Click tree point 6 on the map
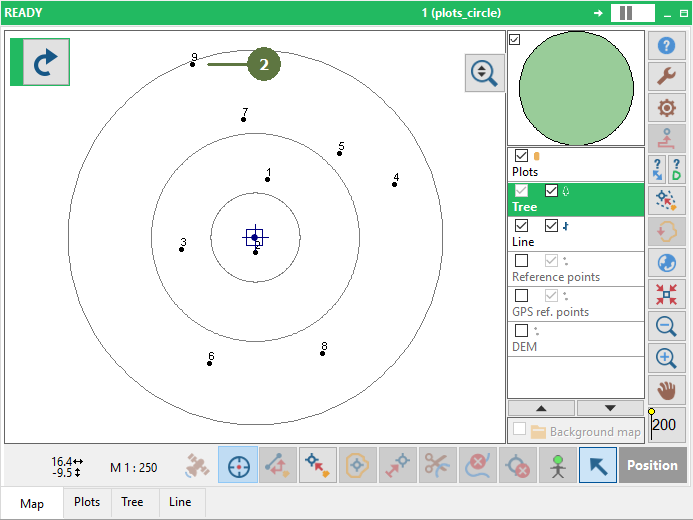The height and width of the screenshot is (520, 693). tap(209, 363)
